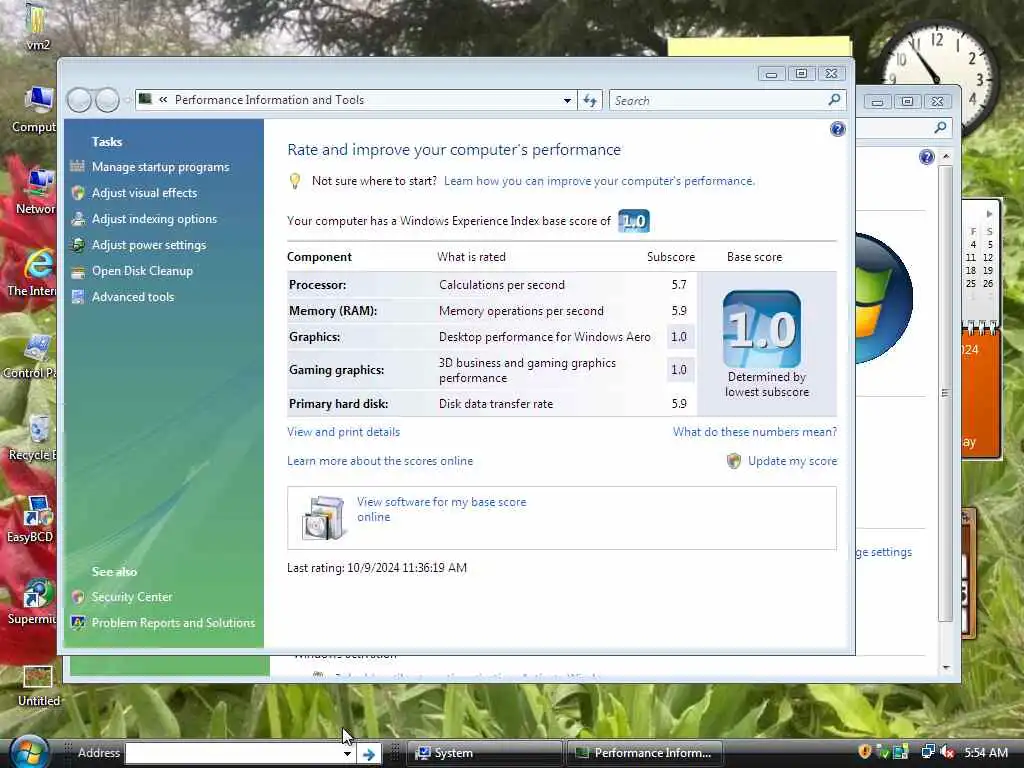This screenshot has height=768, width=1024.
Task: Click the software box icon in base score panel
Action: click(323, 517)
